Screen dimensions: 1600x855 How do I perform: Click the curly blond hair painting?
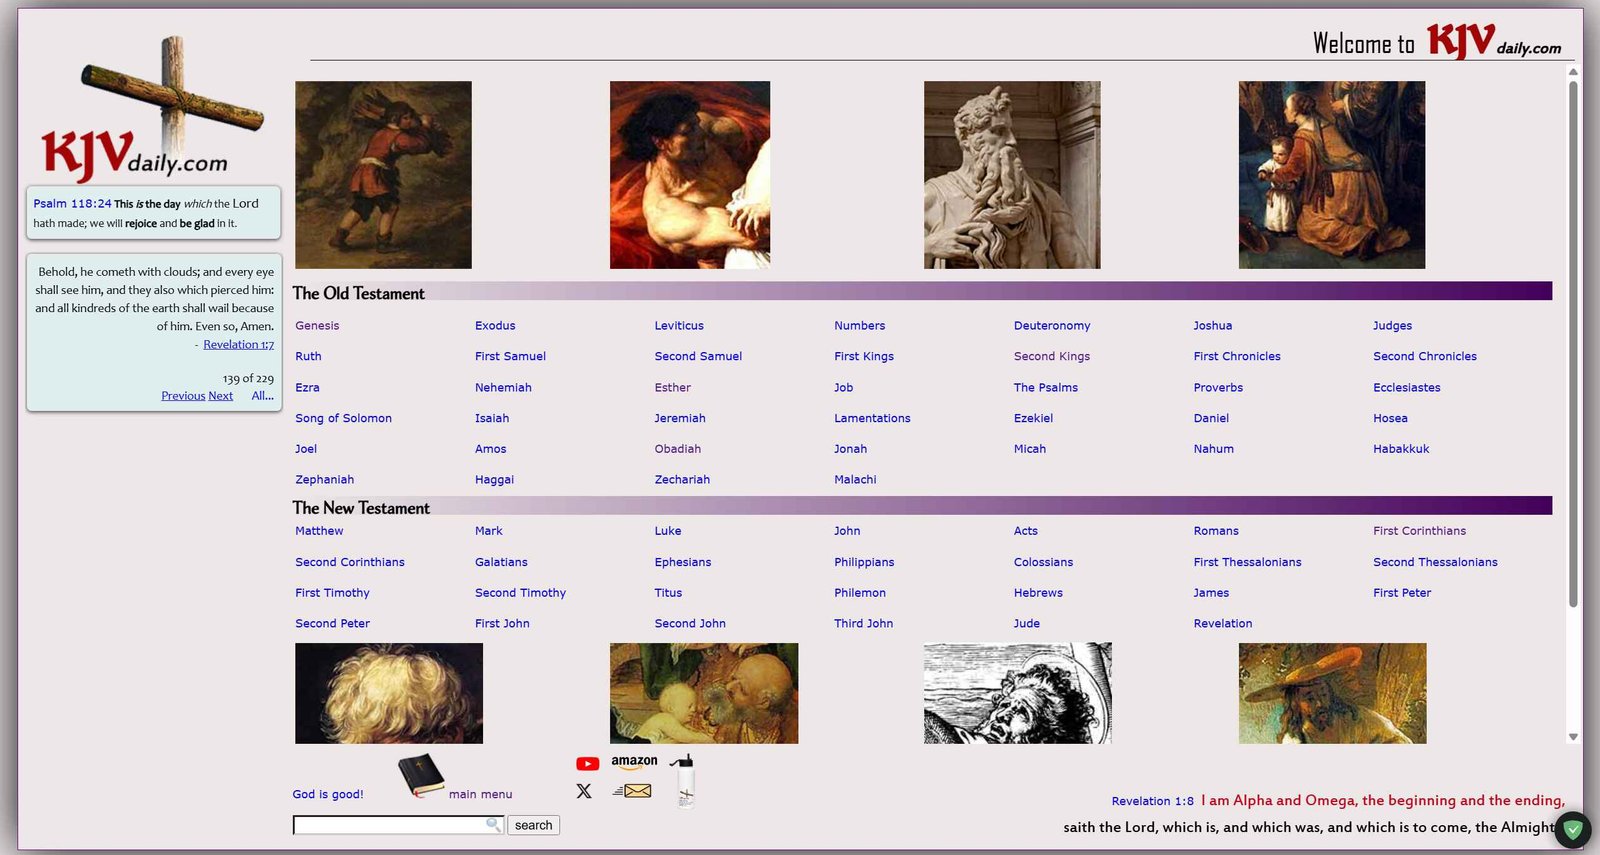point(389,693)
